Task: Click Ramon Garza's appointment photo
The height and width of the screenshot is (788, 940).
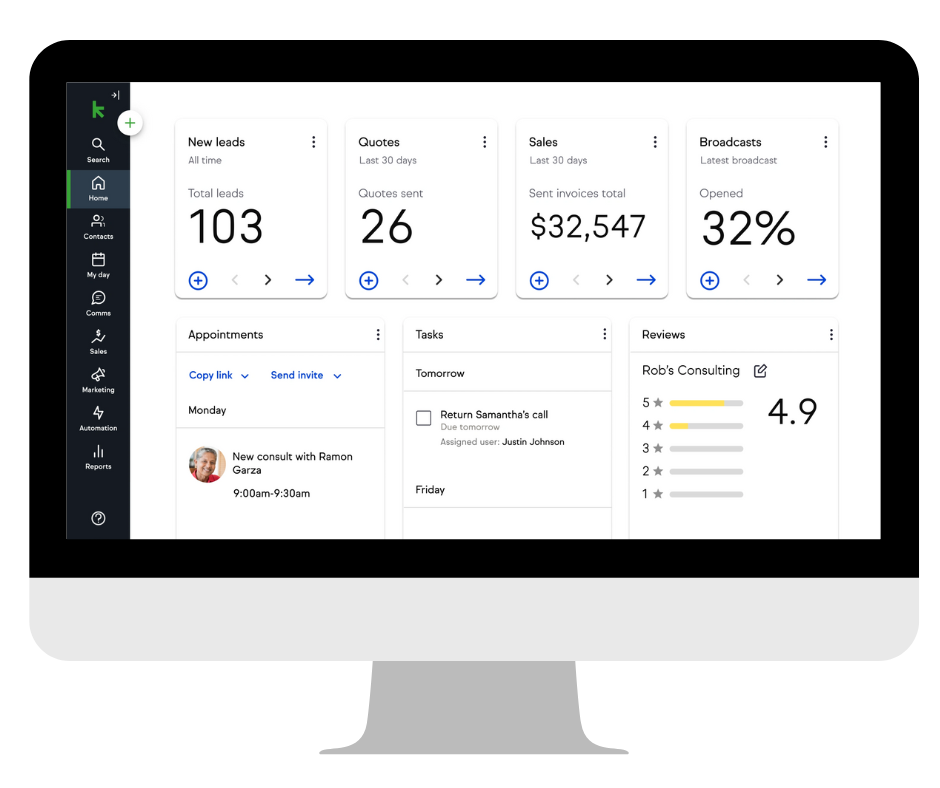Action: [x=207, y=464]
